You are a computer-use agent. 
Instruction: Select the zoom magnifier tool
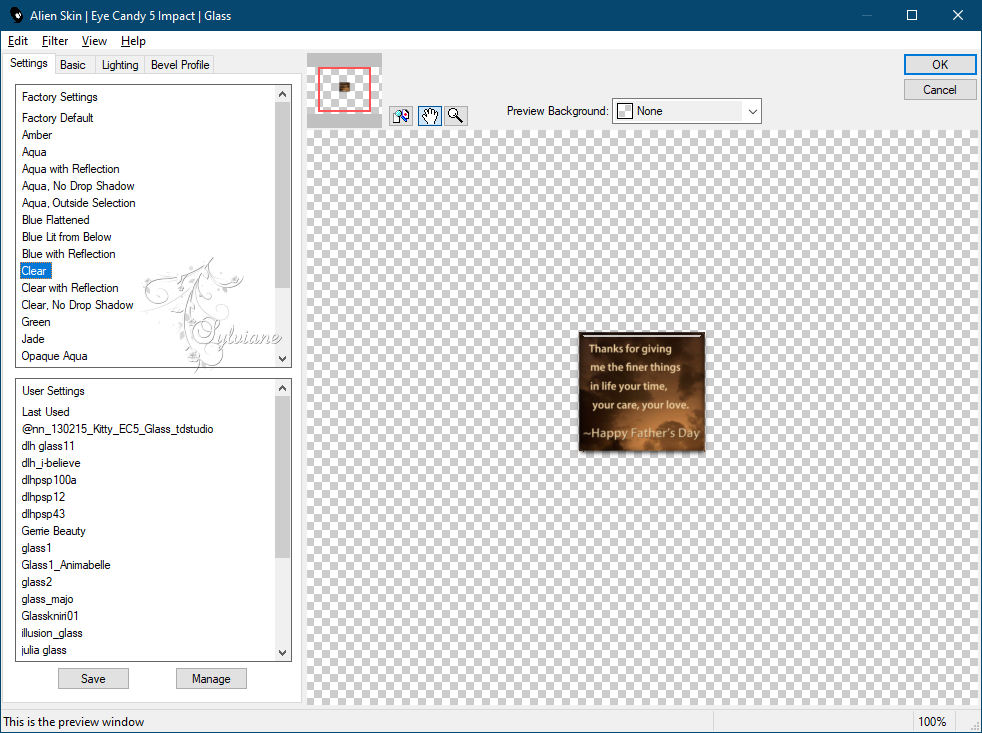pyautogui.click(x=456, y=116)
